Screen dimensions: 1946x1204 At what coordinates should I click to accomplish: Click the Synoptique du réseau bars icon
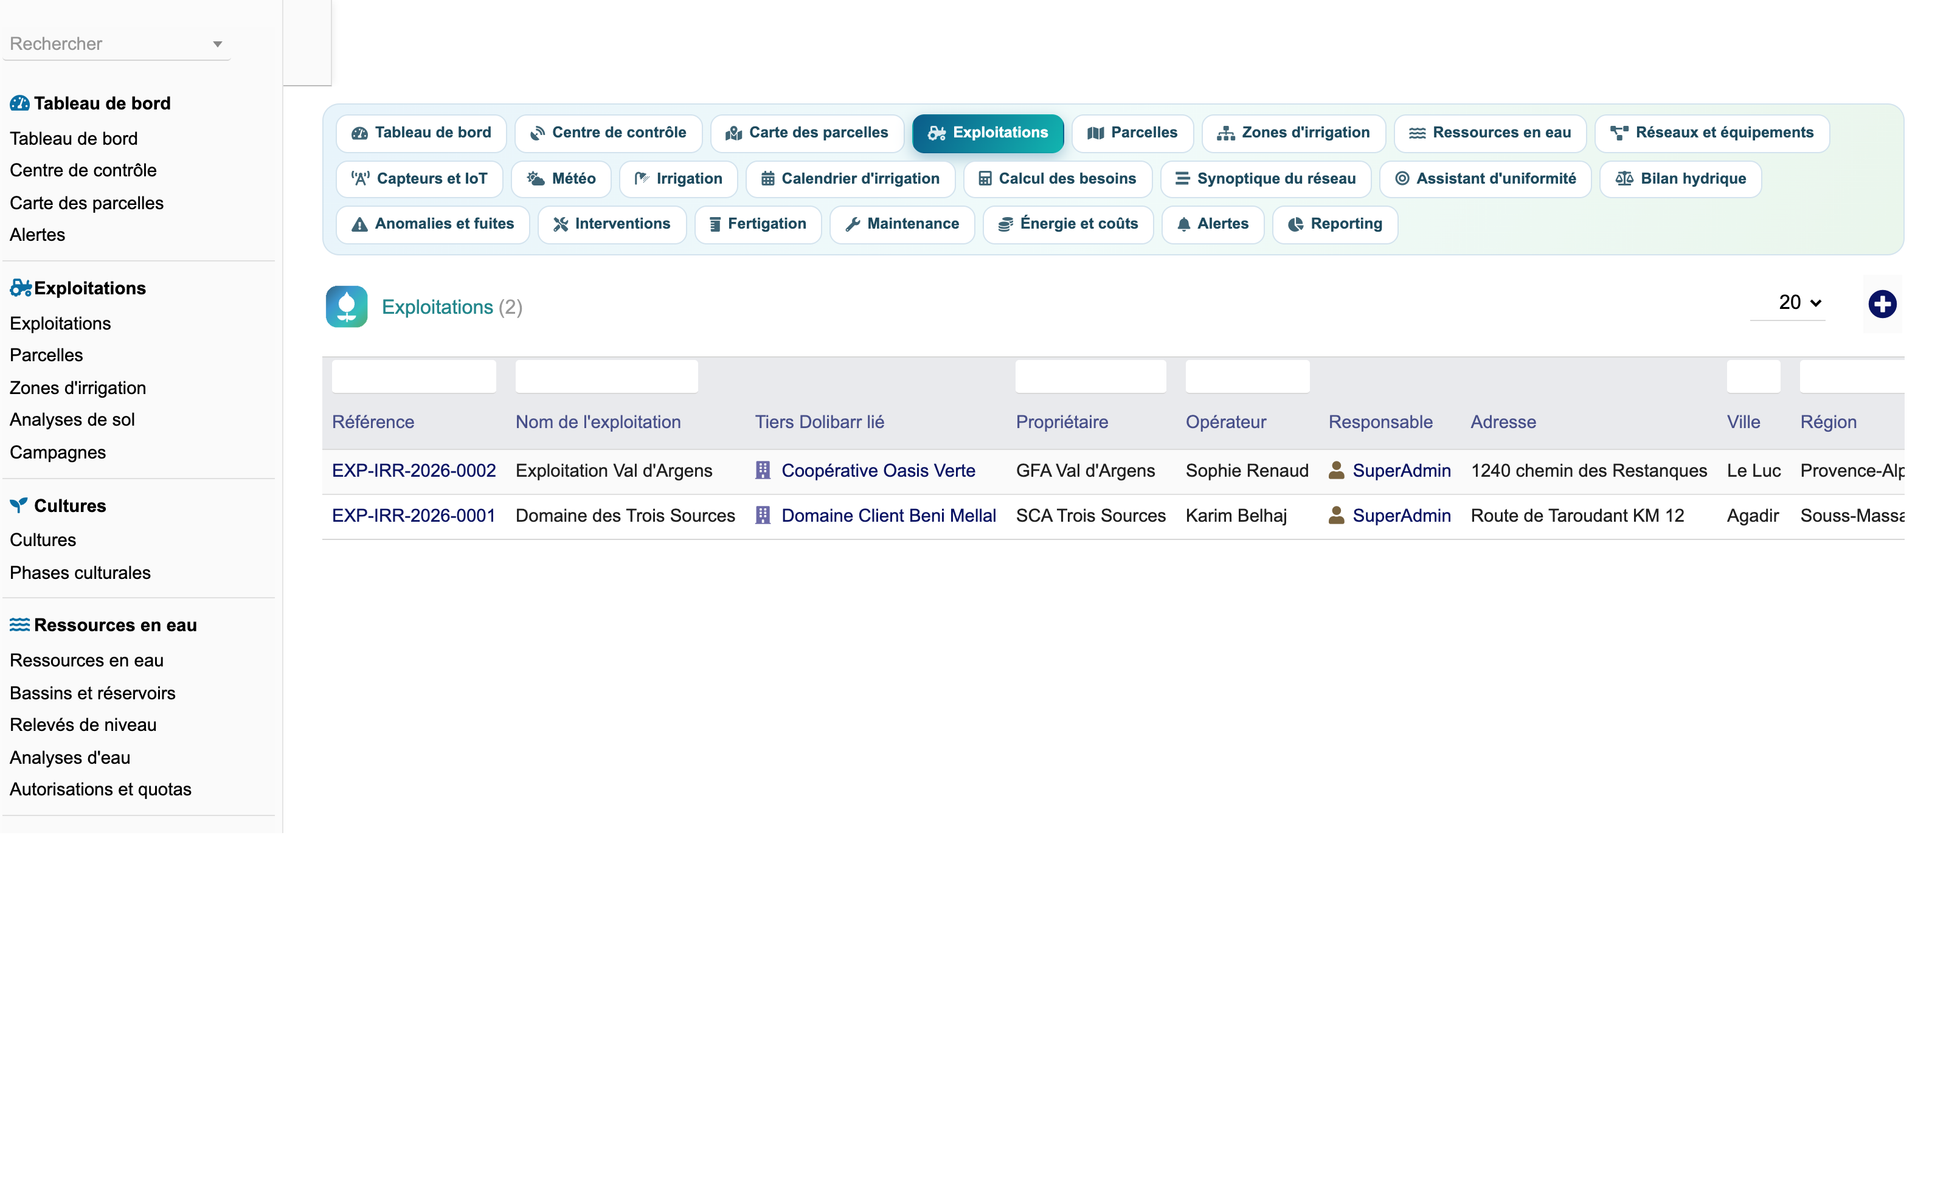[1182, 179]
